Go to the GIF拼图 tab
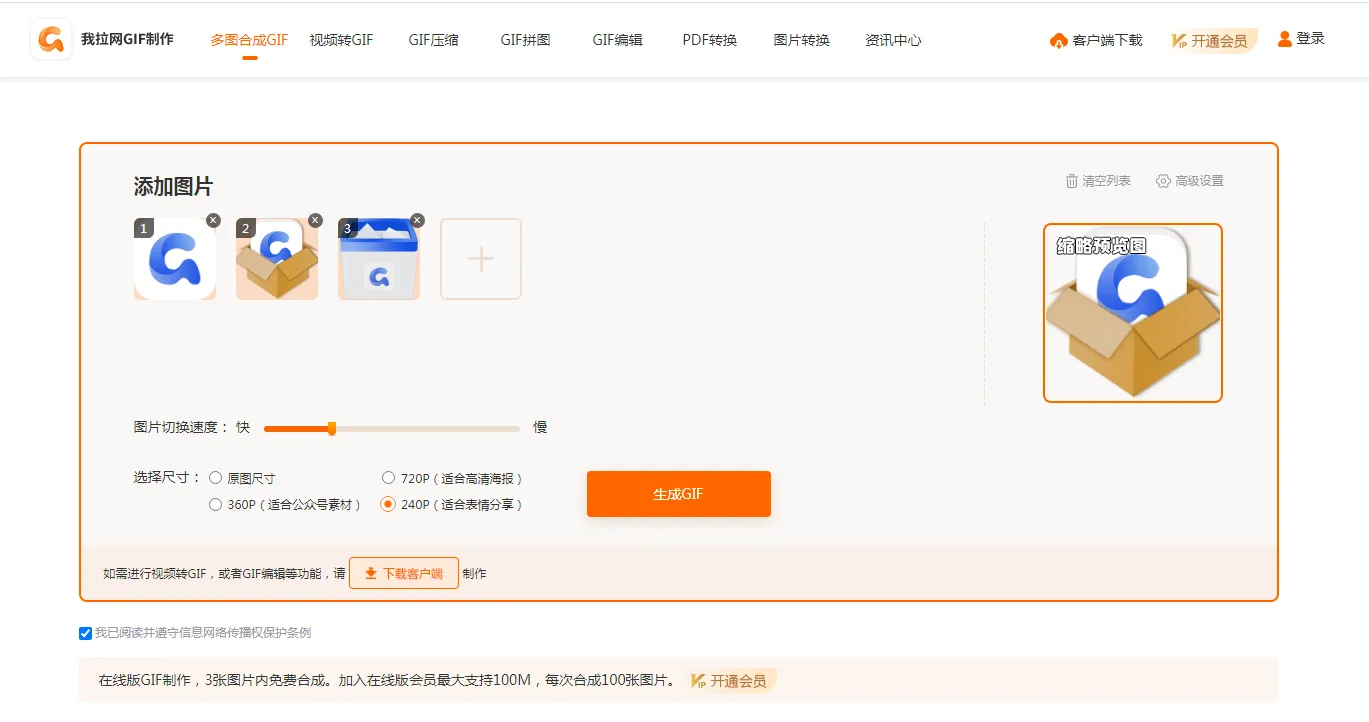The height and width of the screenshot is (722, 1369). click(526, 40)
